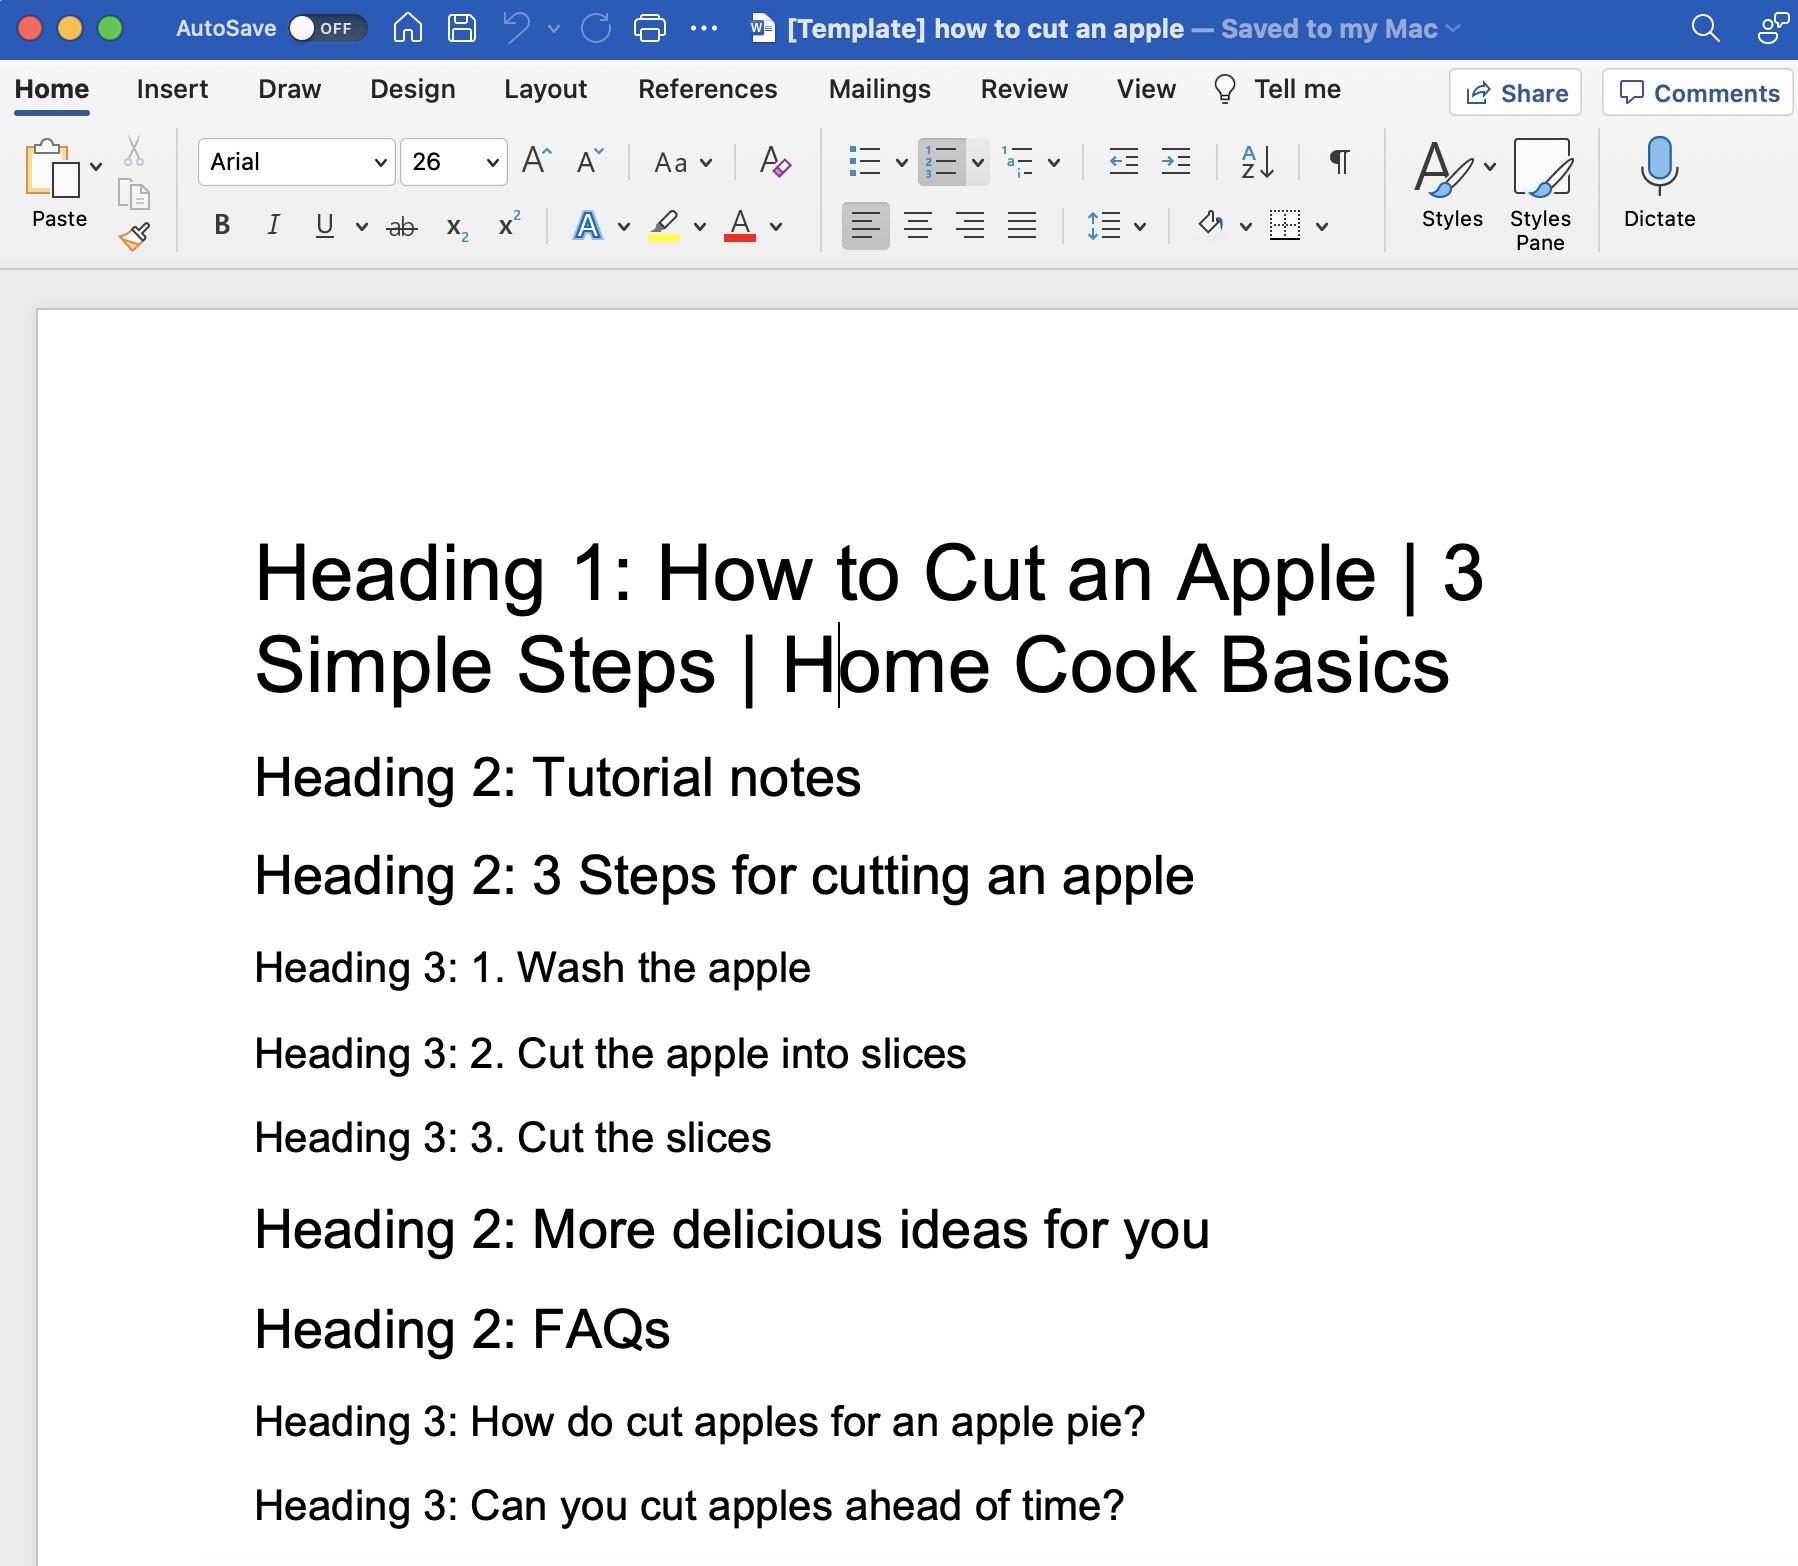Apply strikethrough formatting
The height and width of the screenshot is (1566, 1798).
[401, 225]
